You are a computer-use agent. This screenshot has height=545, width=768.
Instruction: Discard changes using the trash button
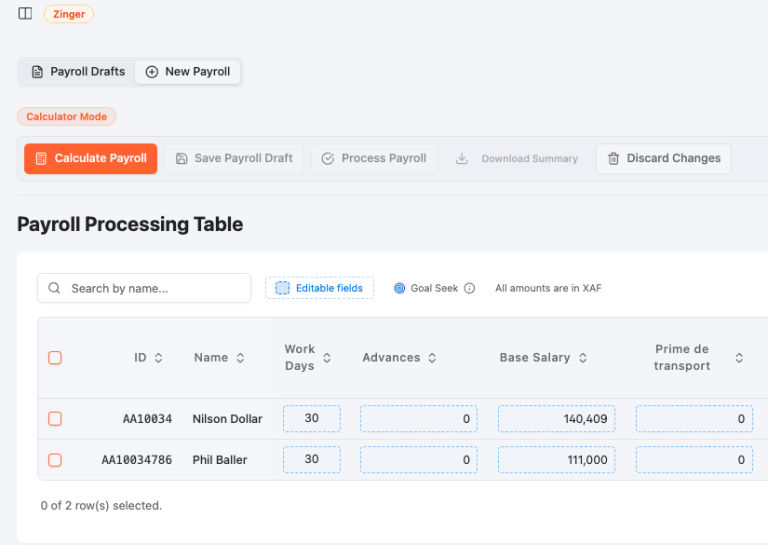point(664,159)
